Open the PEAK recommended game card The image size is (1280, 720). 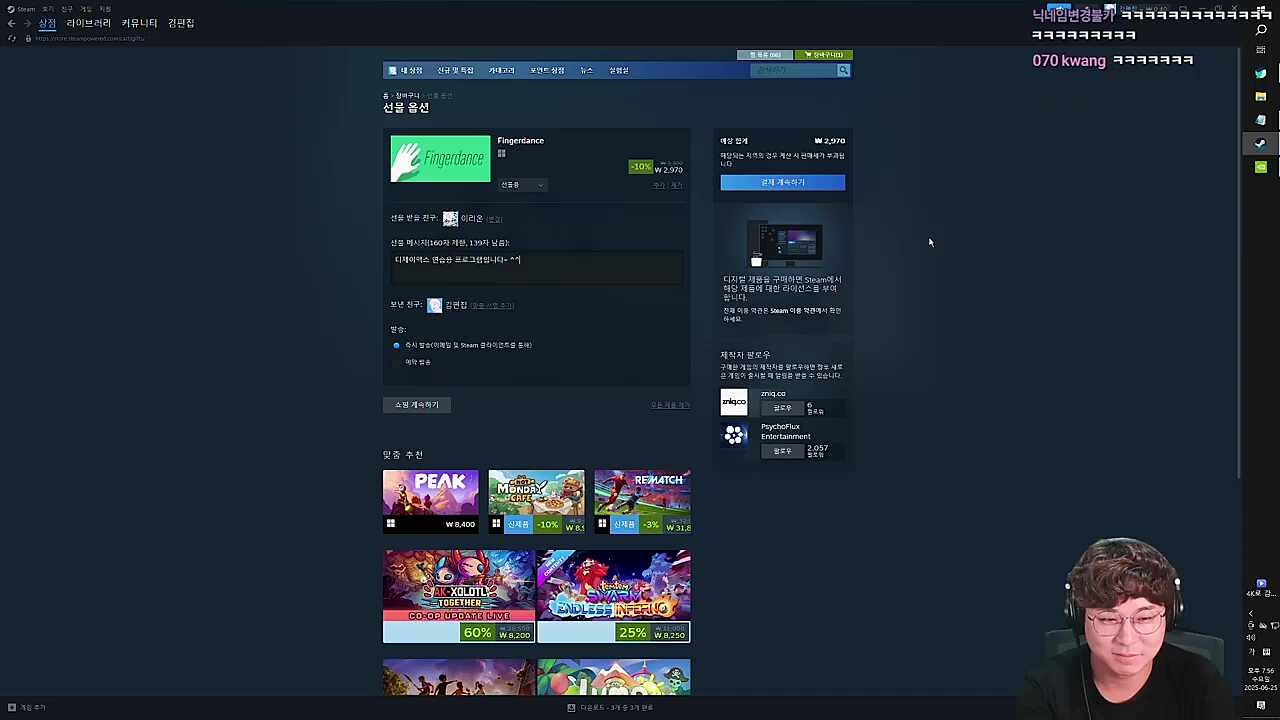[x=430, y=501]
